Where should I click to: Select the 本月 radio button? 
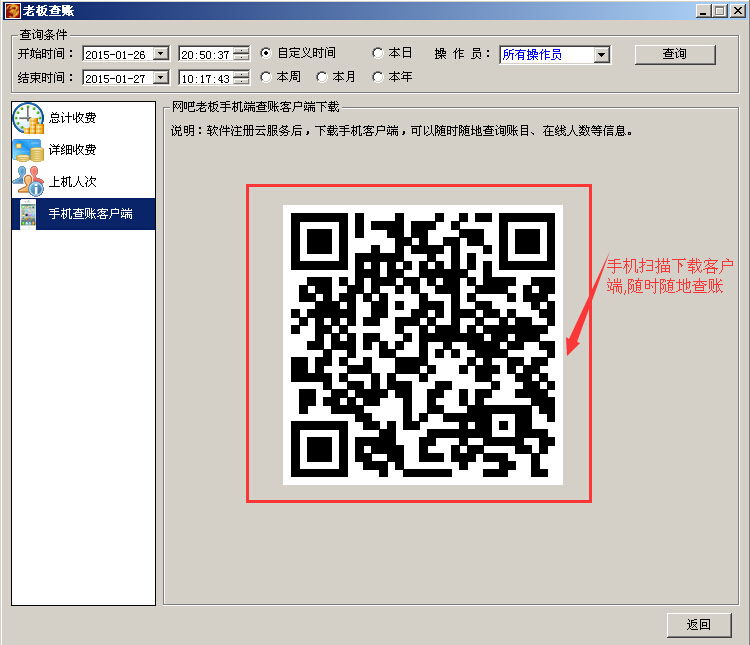(x=322, y=77)
